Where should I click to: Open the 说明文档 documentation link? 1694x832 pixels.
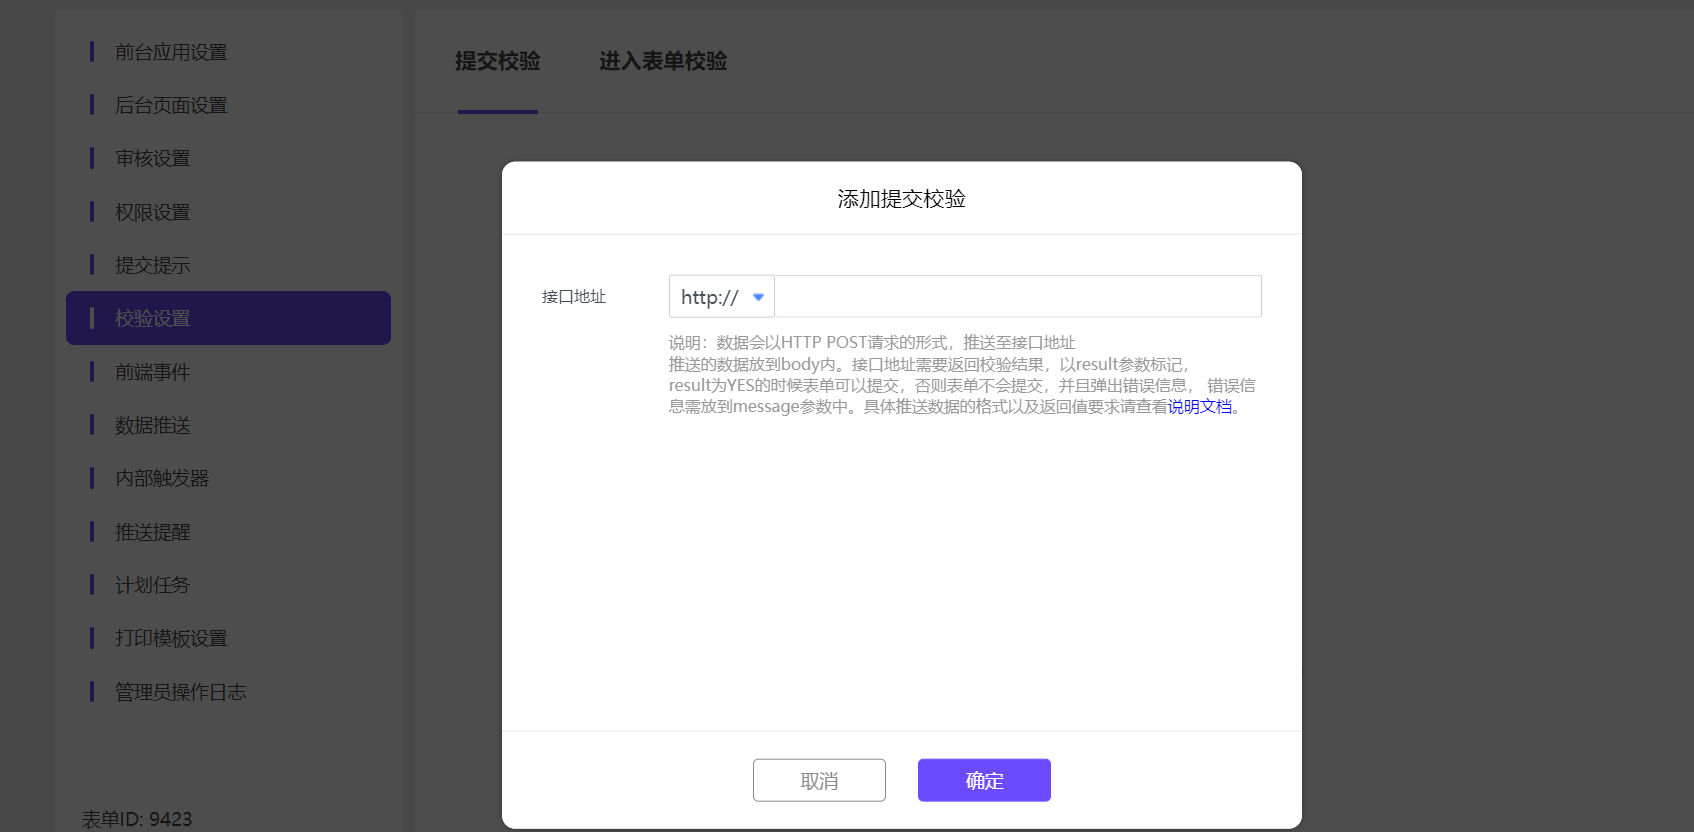(x=1199, y=407)
